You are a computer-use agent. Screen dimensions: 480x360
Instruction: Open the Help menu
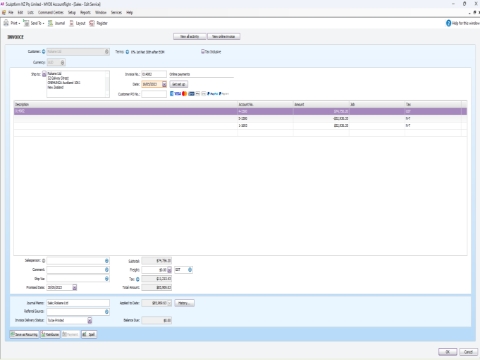coord(129,12)
